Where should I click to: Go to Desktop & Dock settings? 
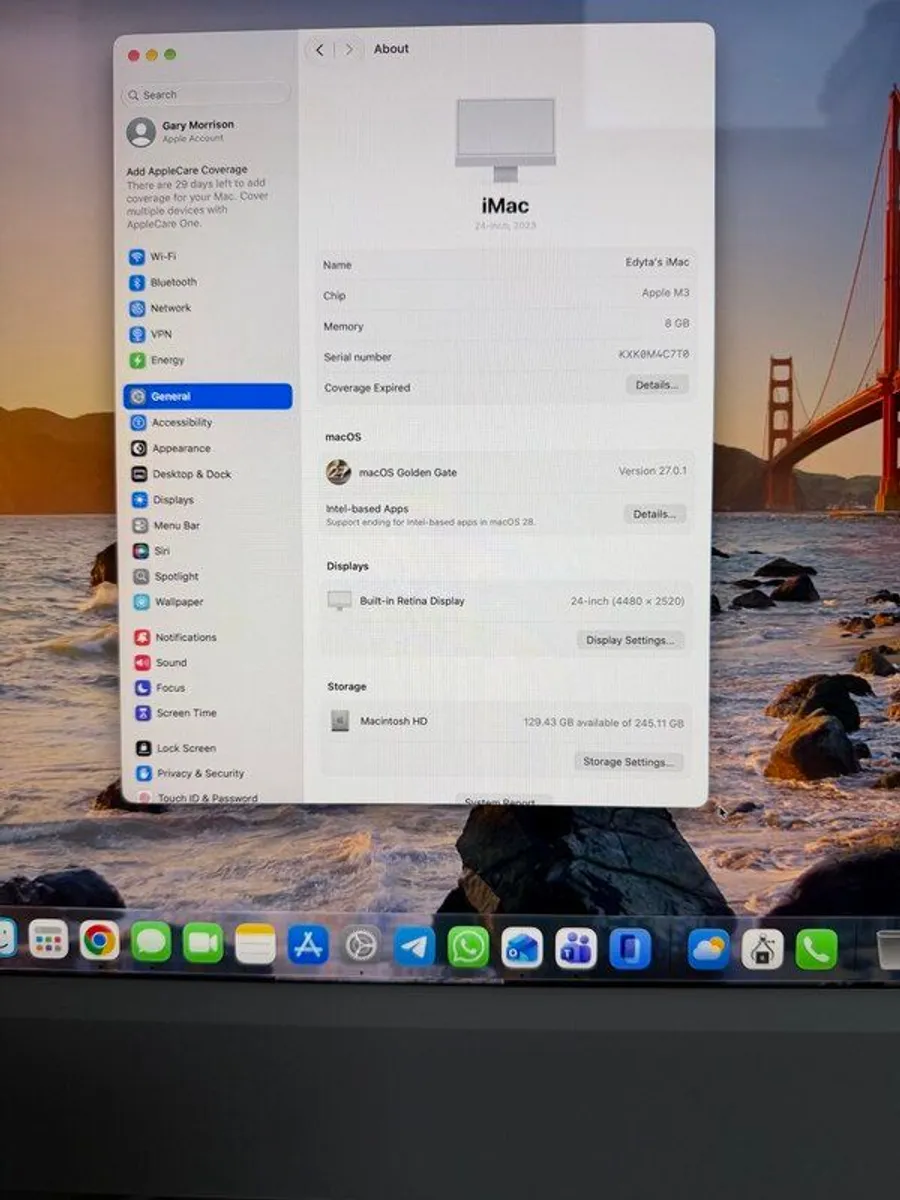pyautogui.click(x=181, y=475)
